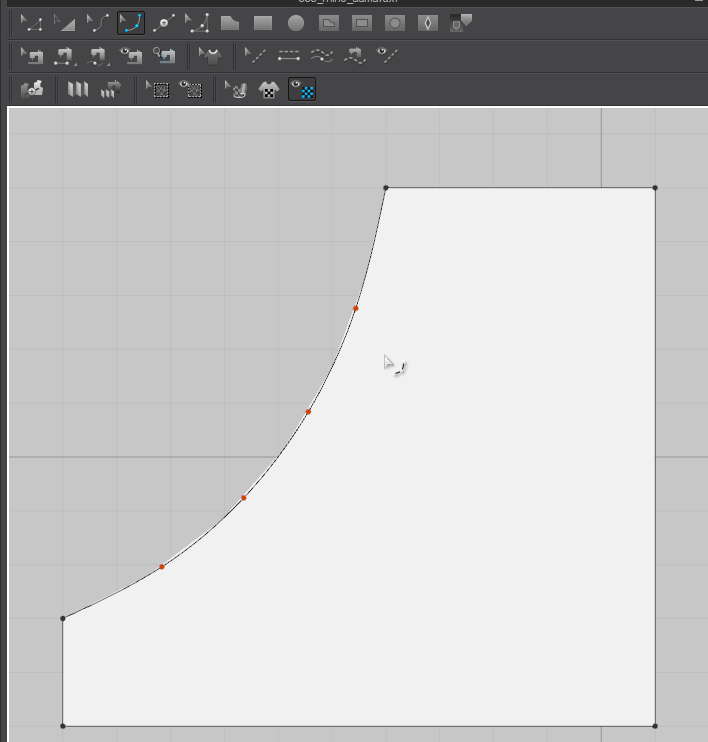Select the Trace pattern tool
Image resolution: width=708 pixels, height=742 pixels.
(x=460, y=23)
